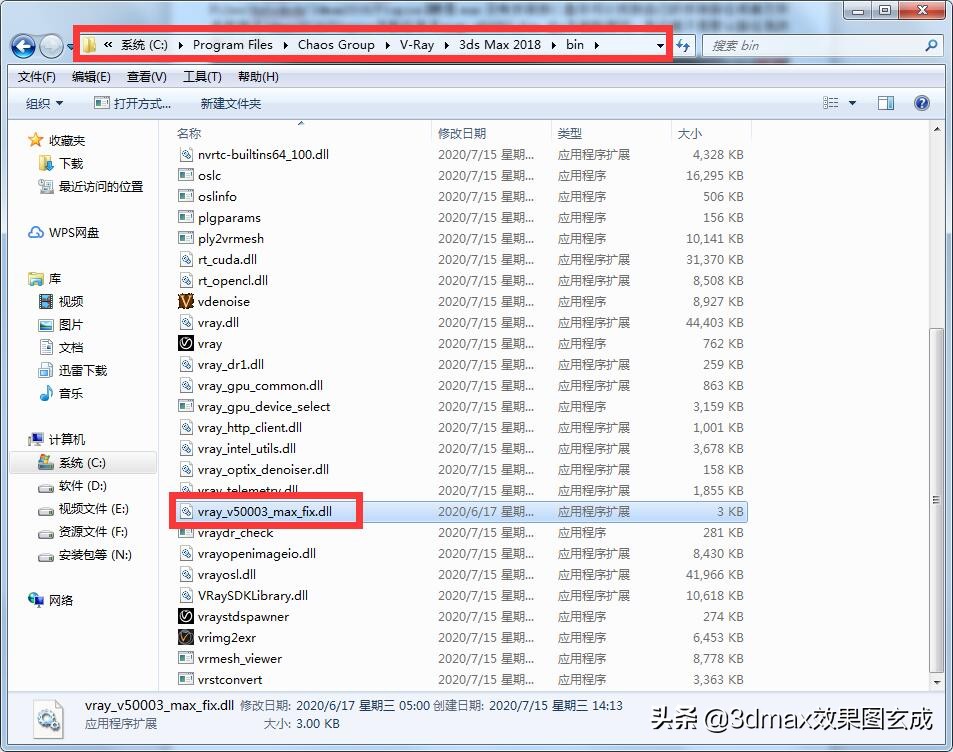Image resolution: width=953 pixels, height=752 pixels.
Task: Expand the arrow after Program Files
Action: [285, 45]
